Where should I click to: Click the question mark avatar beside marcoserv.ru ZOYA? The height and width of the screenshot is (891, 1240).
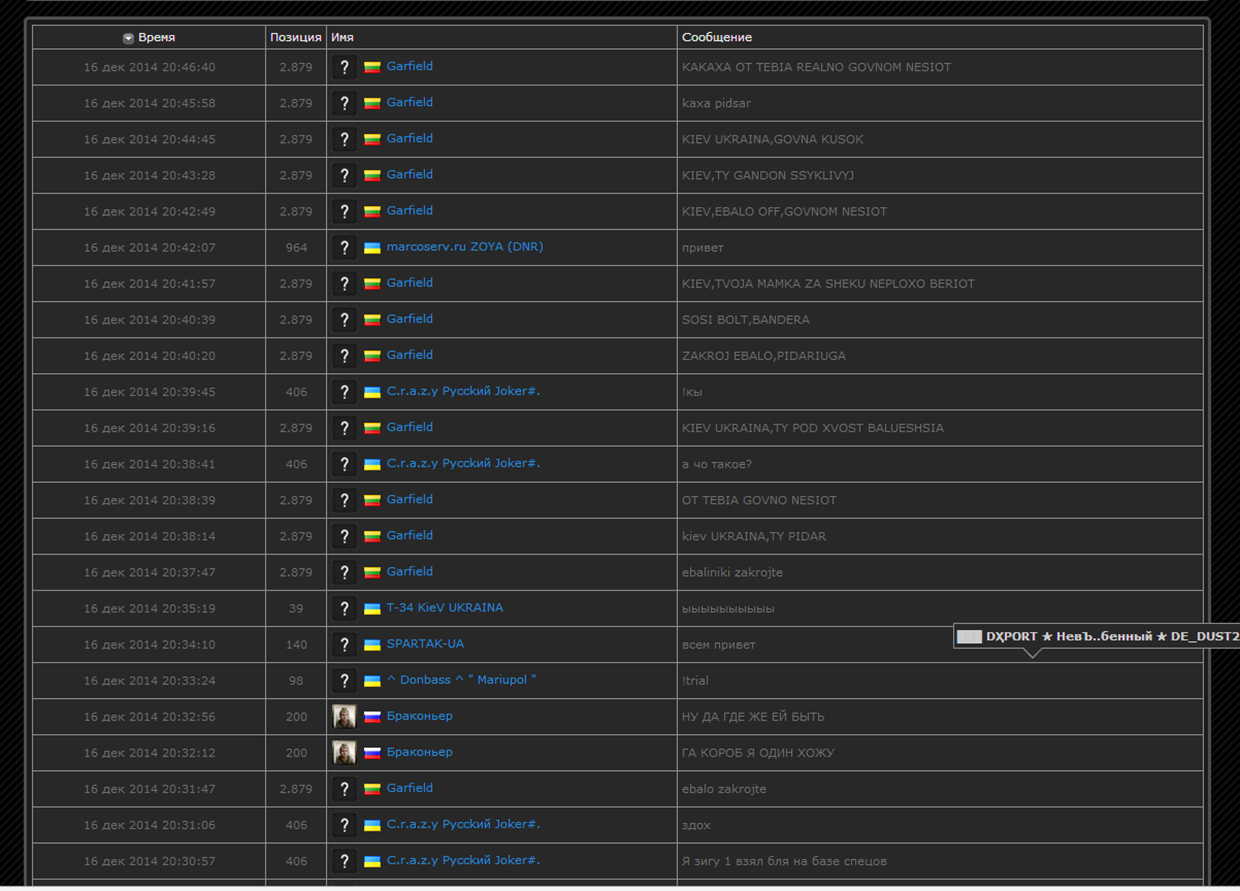(344, 247)
